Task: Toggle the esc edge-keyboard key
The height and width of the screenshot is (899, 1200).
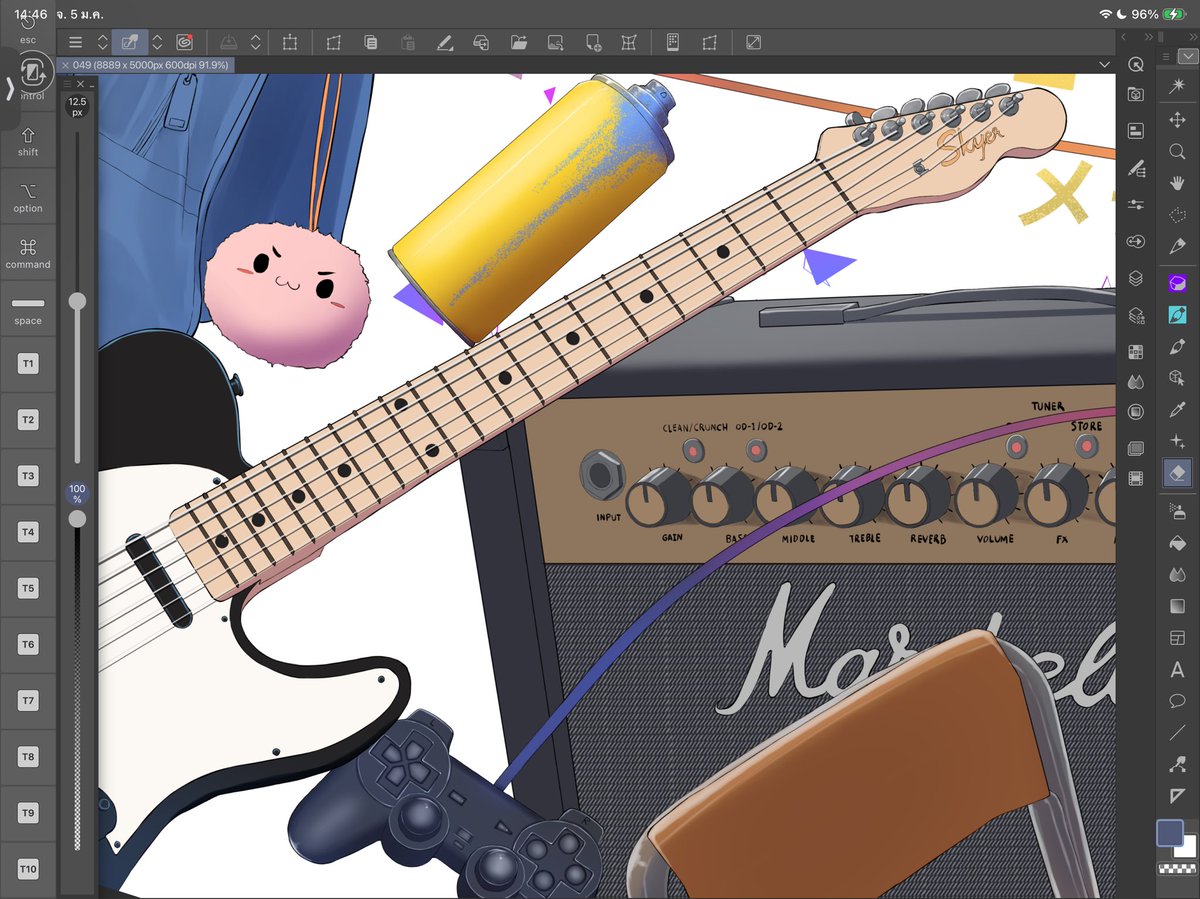Action: [28, 29]
